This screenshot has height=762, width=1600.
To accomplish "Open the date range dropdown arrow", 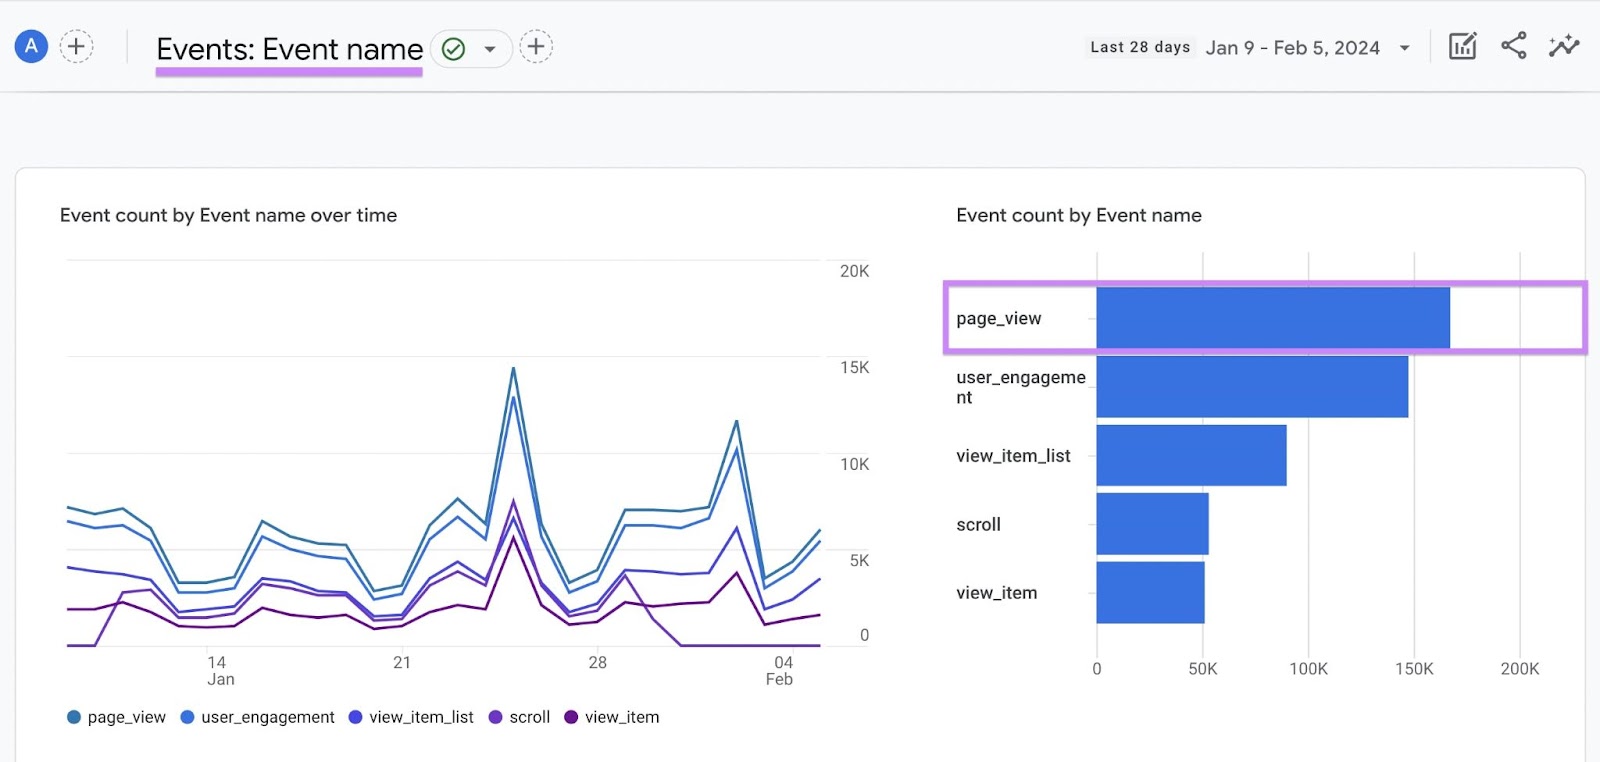I will point(1404,48).
